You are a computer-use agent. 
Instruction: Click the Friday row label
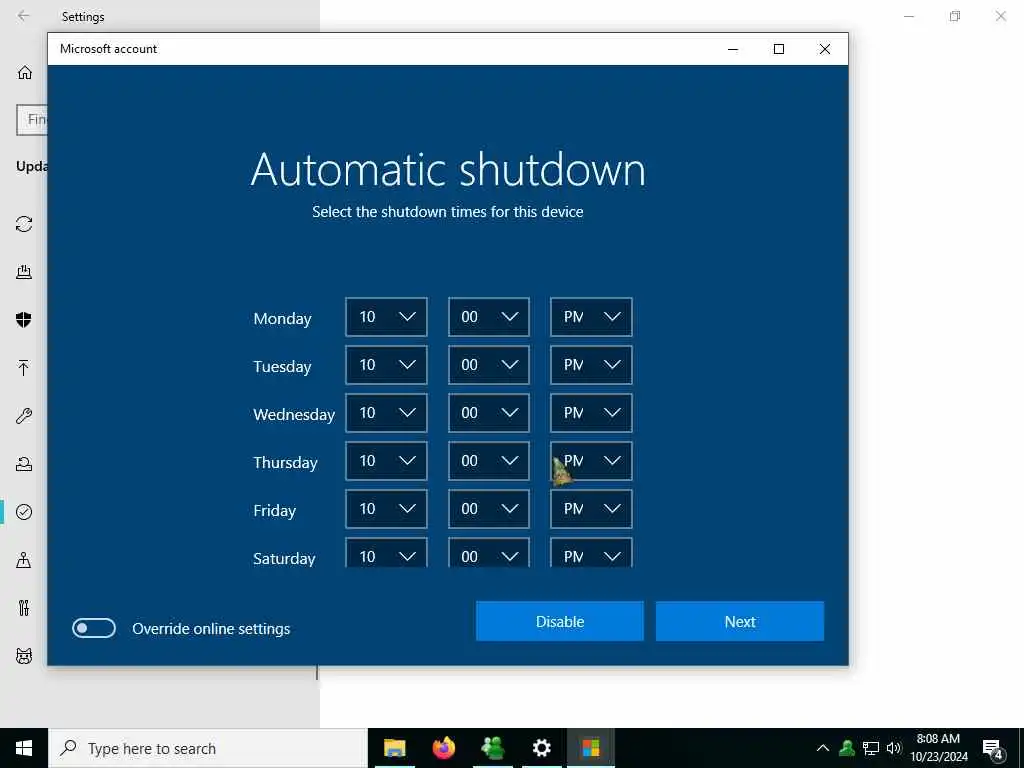pos(274,511)
